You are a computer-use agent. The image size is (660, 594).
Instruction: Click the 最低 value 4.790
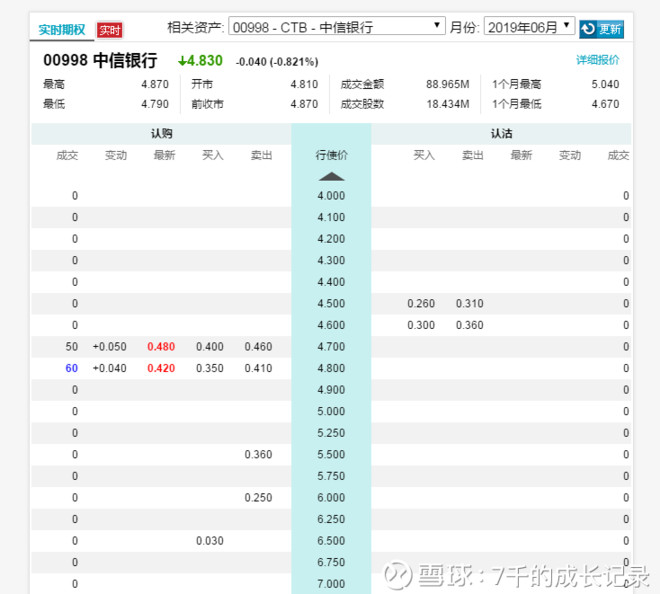(x=155, y=104)
